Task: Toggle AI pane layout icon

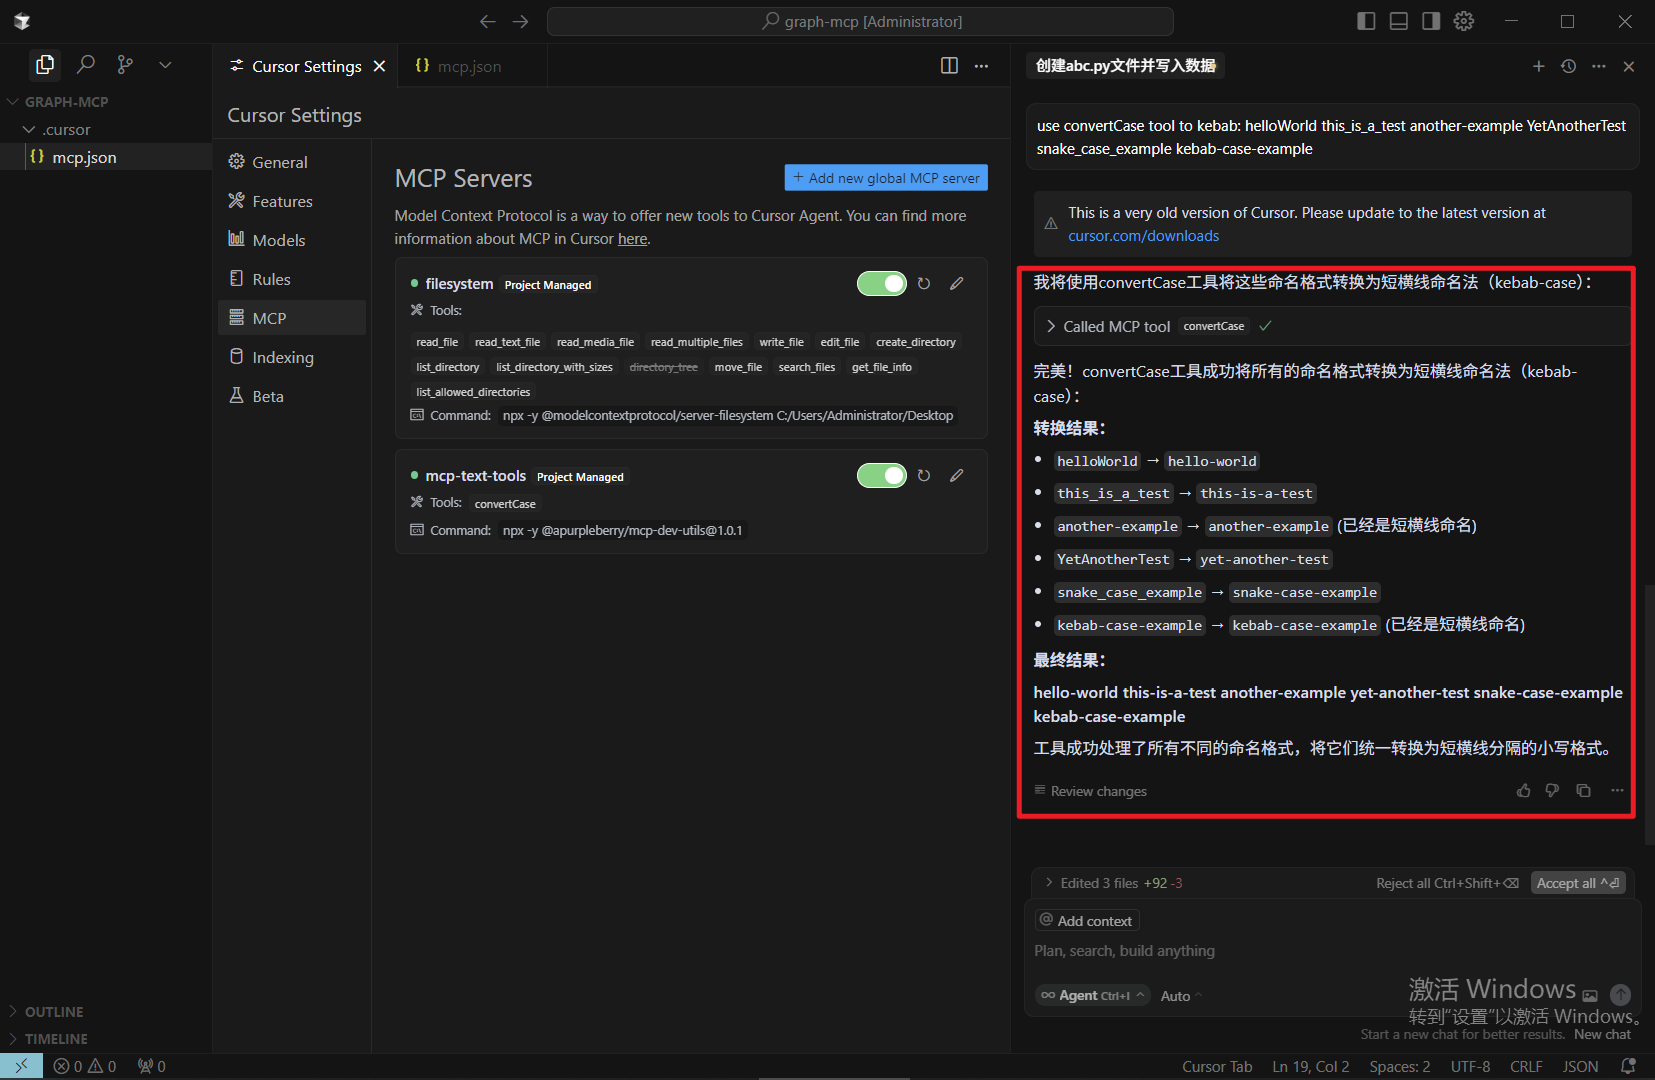Action: (1431, 21)
